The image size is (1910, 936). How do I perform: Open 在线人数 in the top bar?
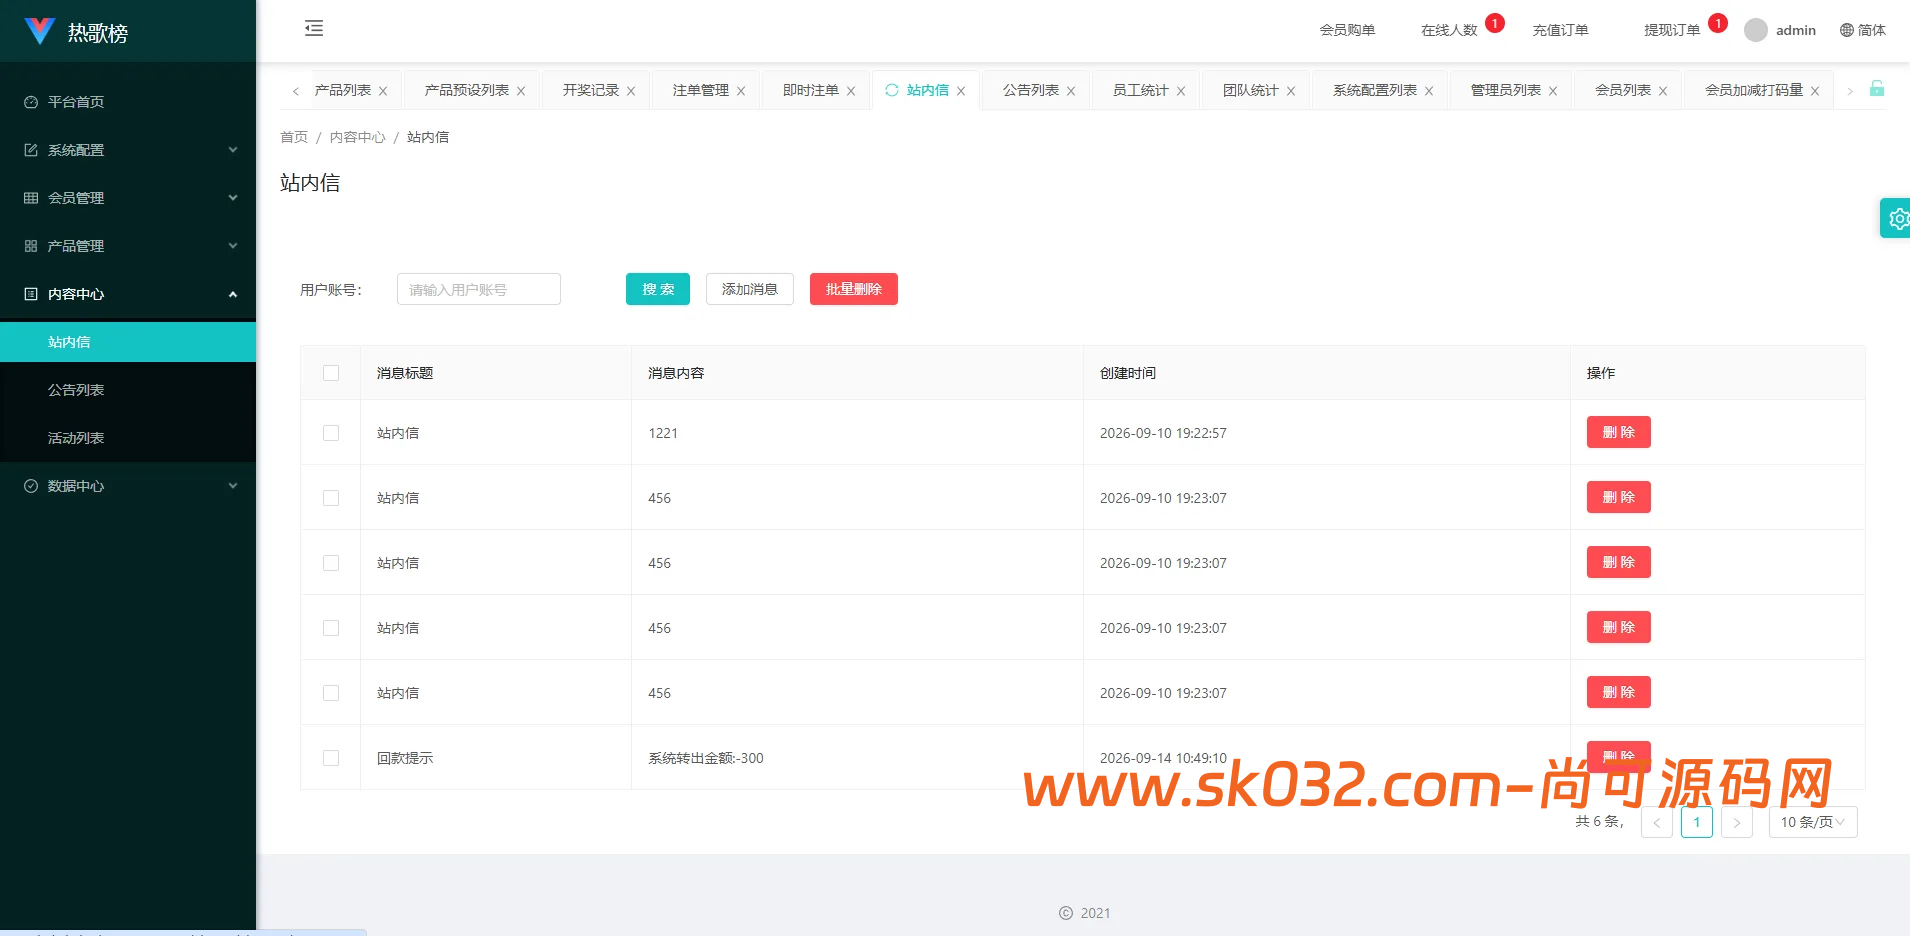point(1449,30)
